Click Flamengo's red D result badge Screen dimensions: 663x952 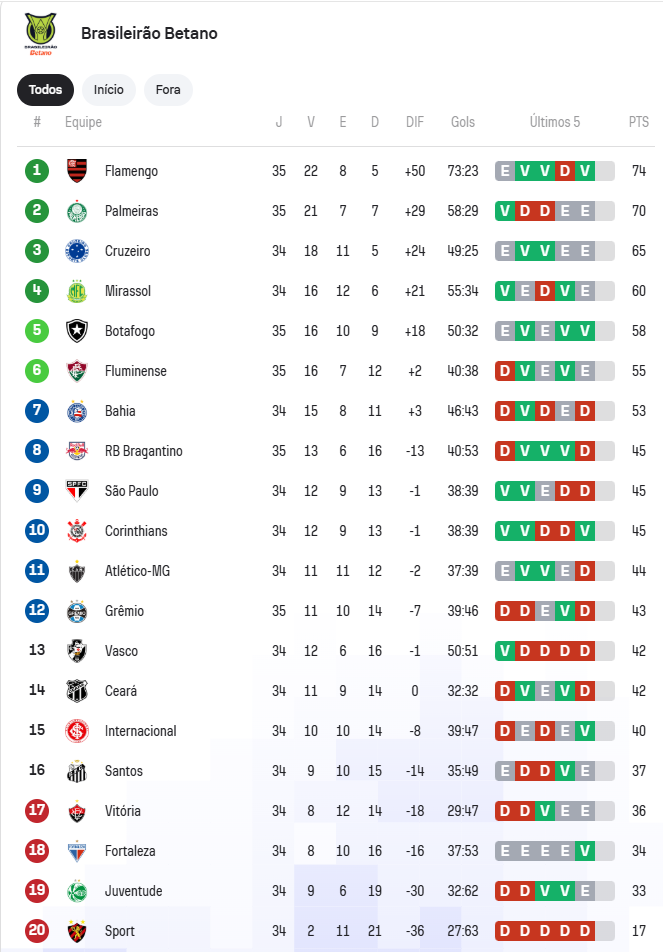click(x=565, y=171)
